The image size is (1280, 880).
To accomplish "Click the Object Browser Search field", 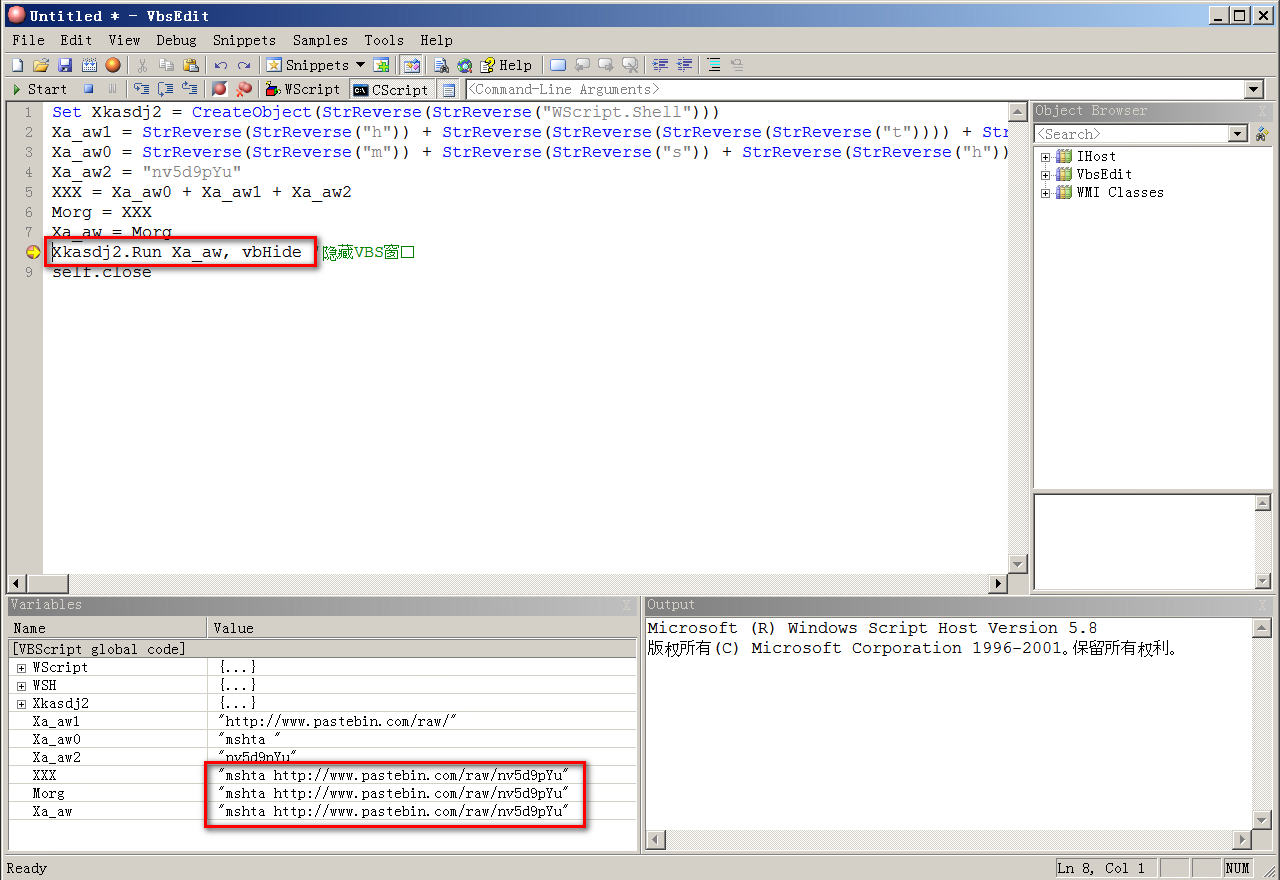I will [1131, 134].
